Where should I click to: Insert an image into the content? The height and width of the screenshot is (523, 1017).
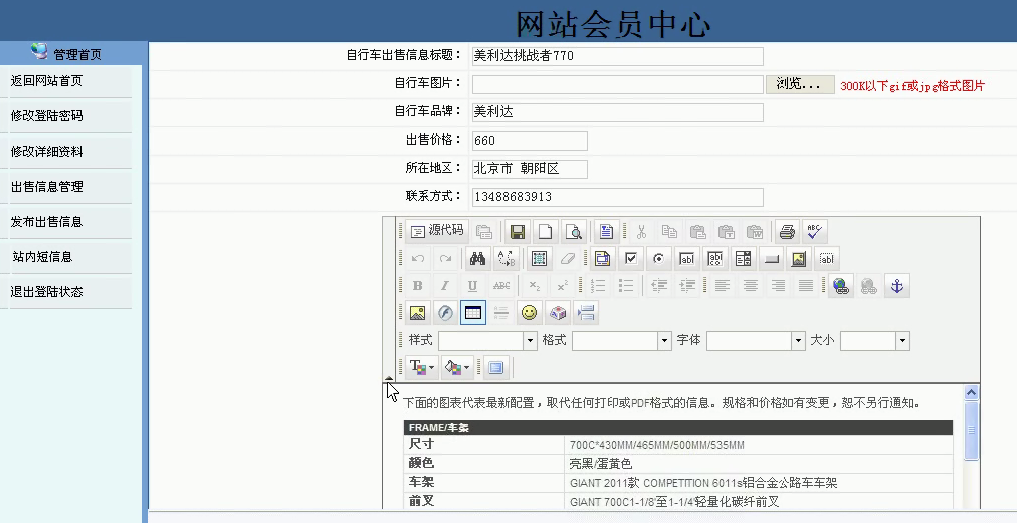[418, 313]
